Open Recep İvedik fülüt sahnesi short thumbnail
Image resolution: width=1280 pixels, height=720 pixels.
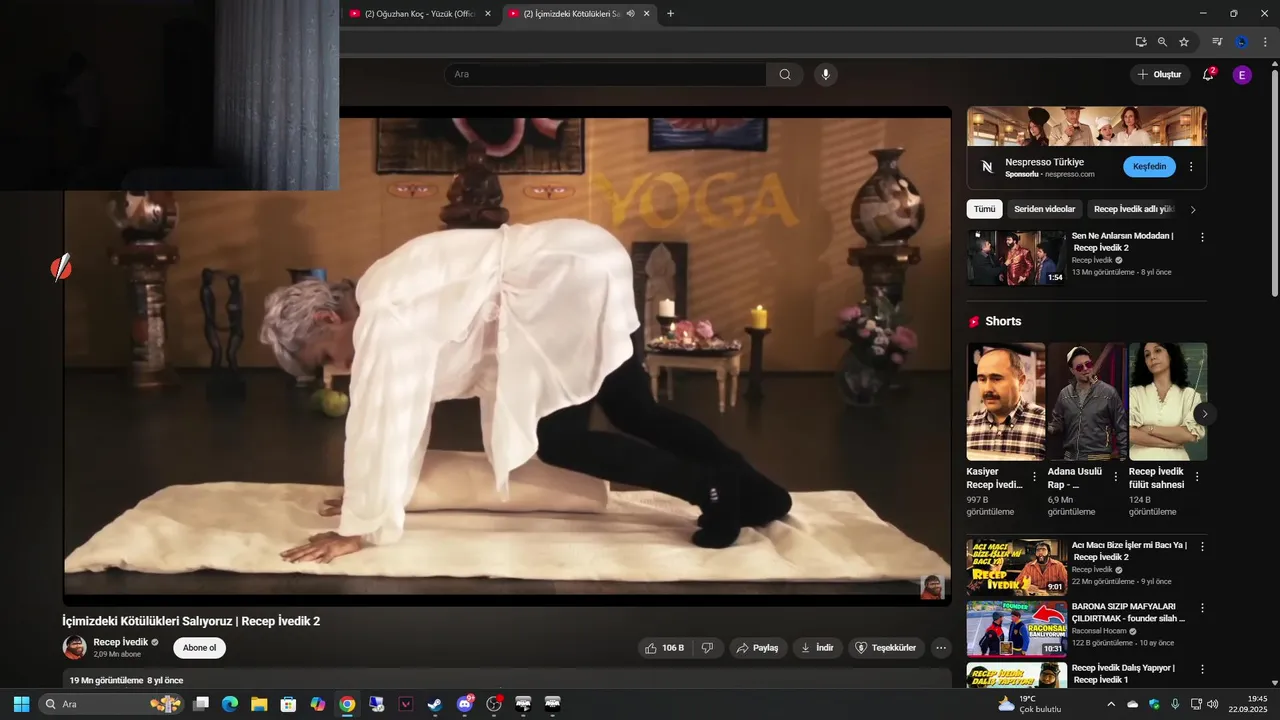(x=1168, y=402)
